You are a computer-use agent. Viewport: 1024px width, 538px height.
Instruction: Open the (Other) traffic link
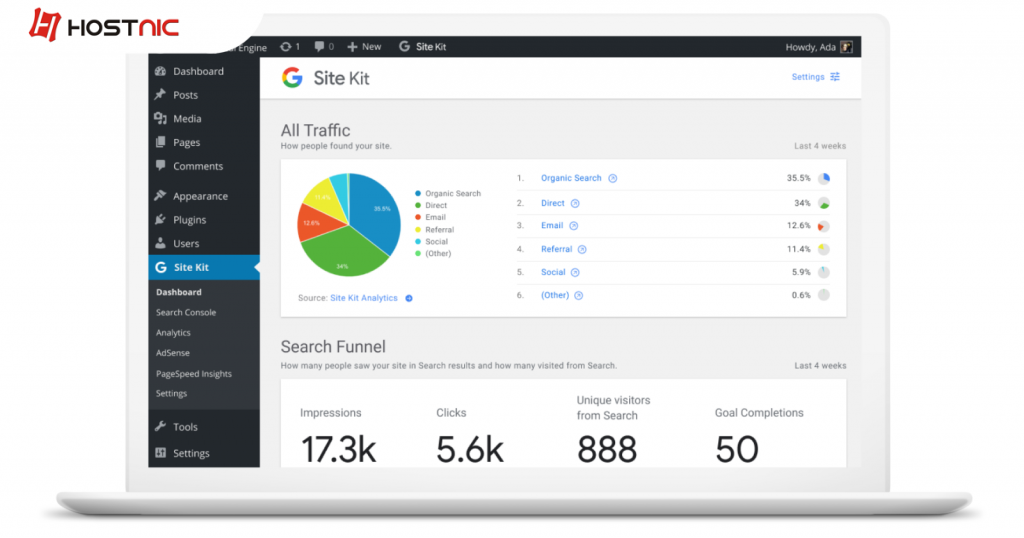[555, 295]
